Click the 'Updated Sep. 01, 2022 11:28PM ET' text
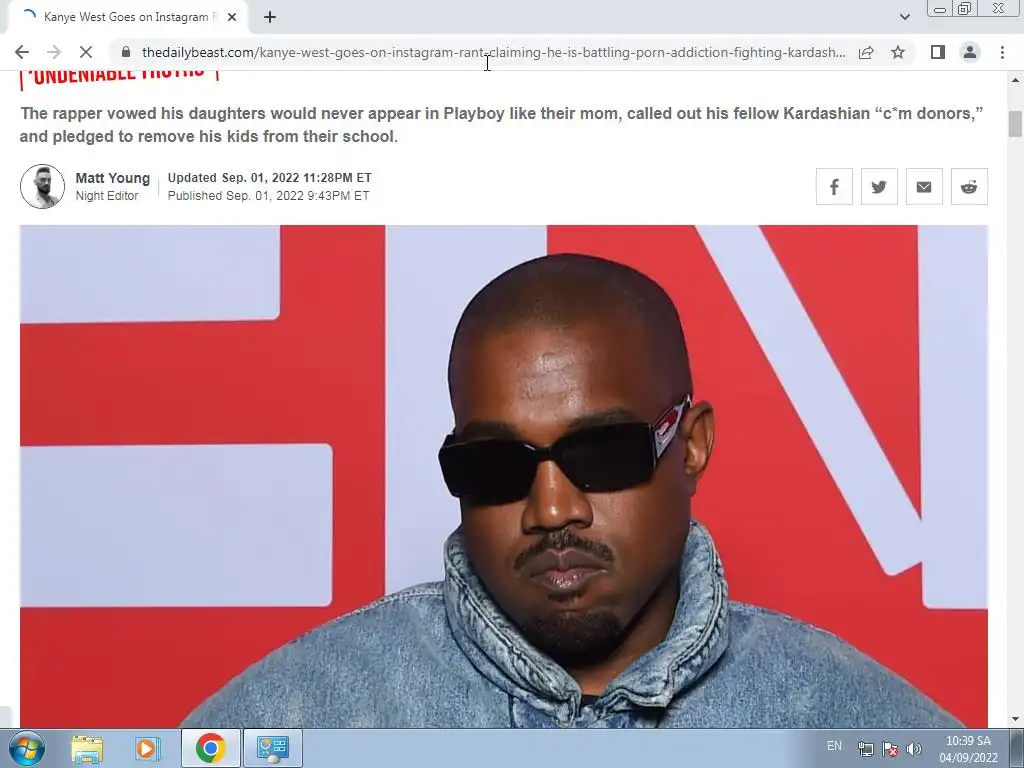This screenshot has height=768, width=1024. click(269, 178)
